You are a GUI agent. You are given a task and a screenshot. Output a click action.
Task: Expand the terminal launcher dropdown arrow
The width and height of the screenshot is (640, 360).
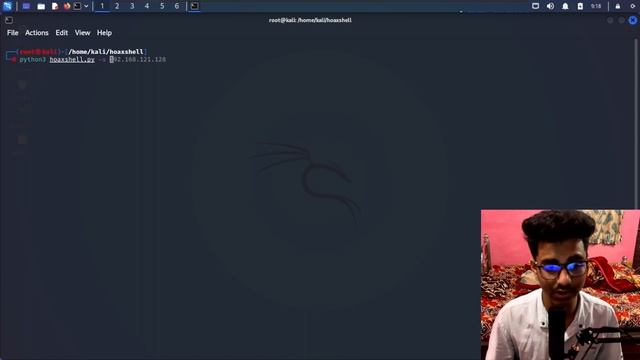(86, 6)
